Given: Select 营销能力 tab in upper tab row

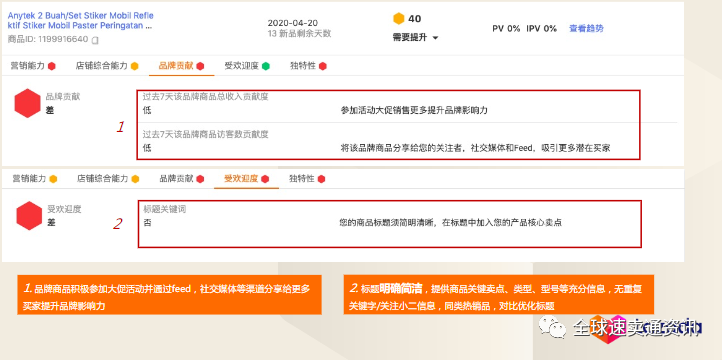Looking at the screenshot, I should [x=33, y=66].
